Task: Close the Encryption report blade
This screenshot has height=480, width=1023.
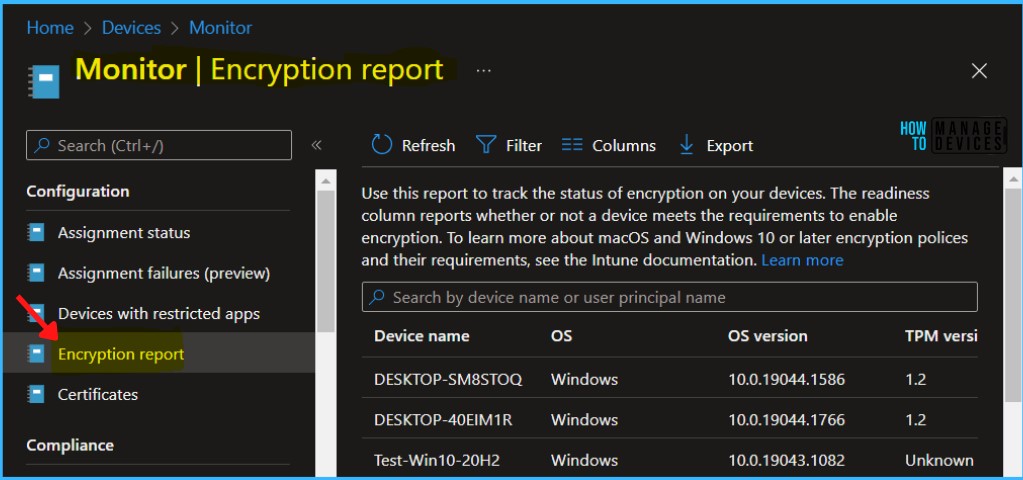Action: click(979, 71)
